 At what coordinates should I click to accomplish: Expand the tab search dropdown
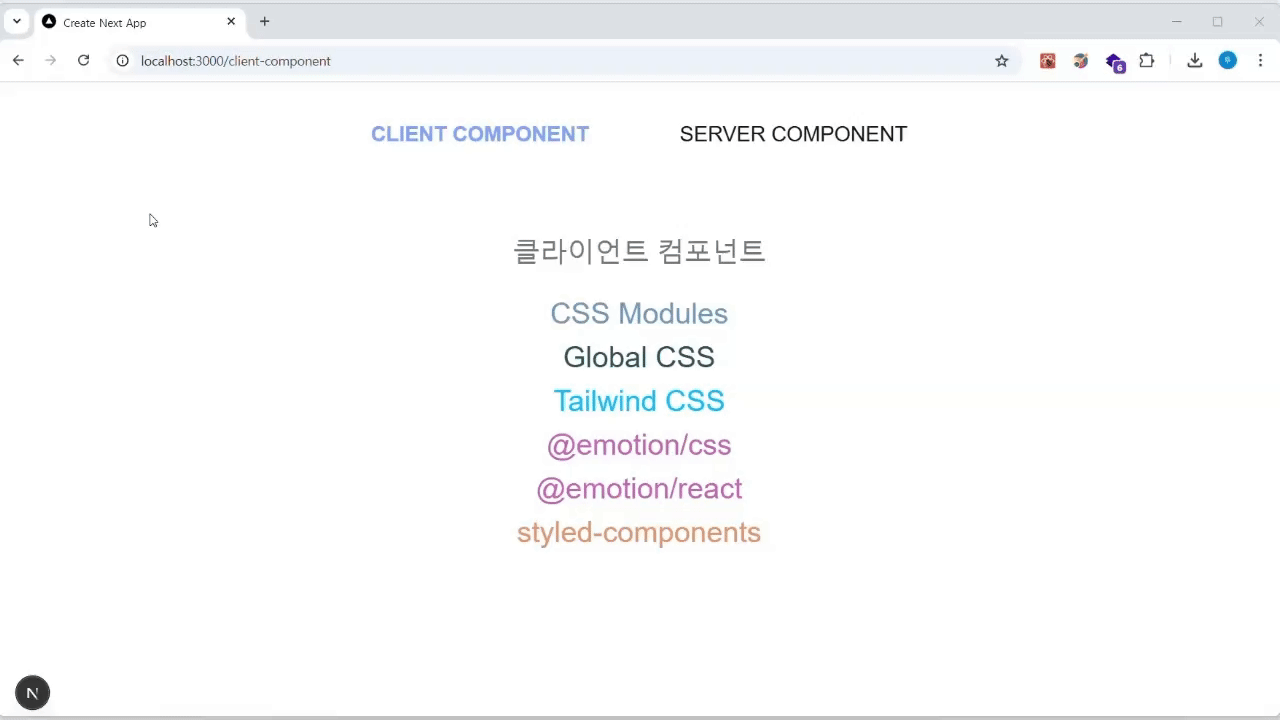pos(17,21)
